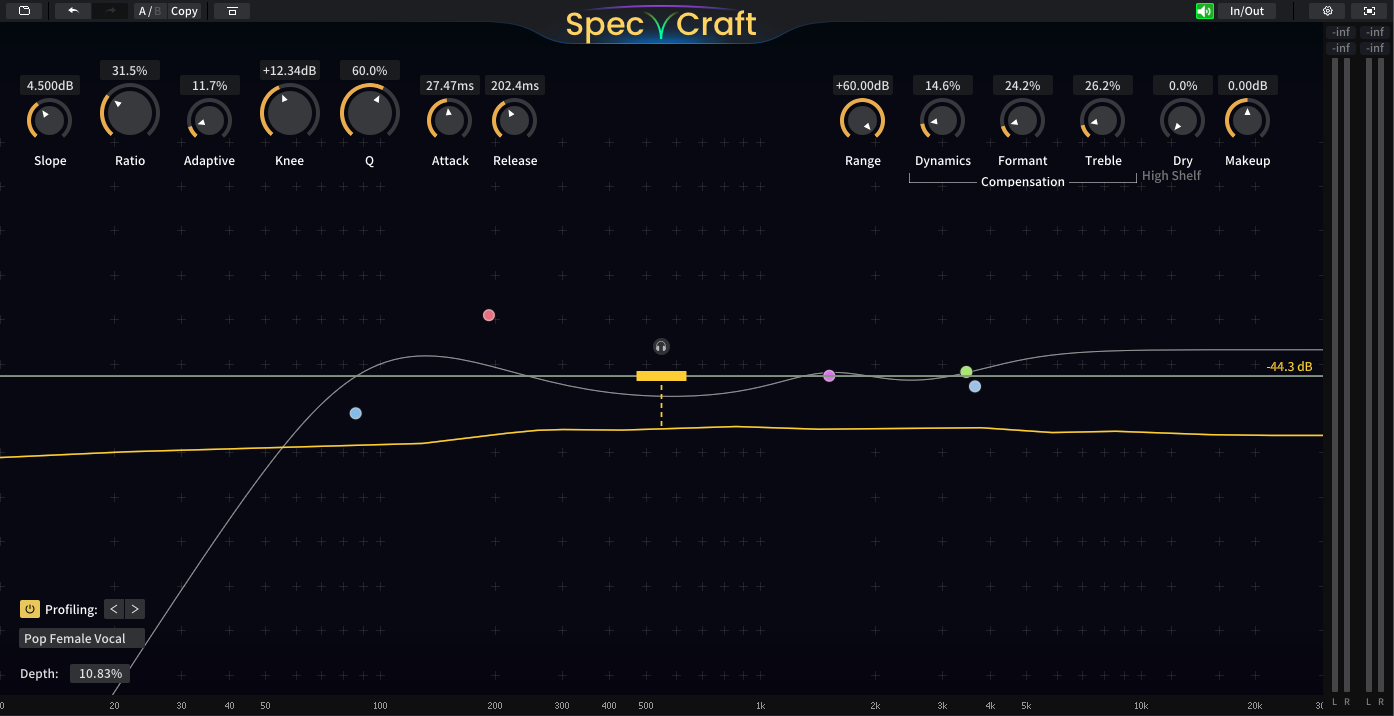This screenshot has width=1394, height=716.
Task: Click the Attack knob
Action: coord(450,121)
